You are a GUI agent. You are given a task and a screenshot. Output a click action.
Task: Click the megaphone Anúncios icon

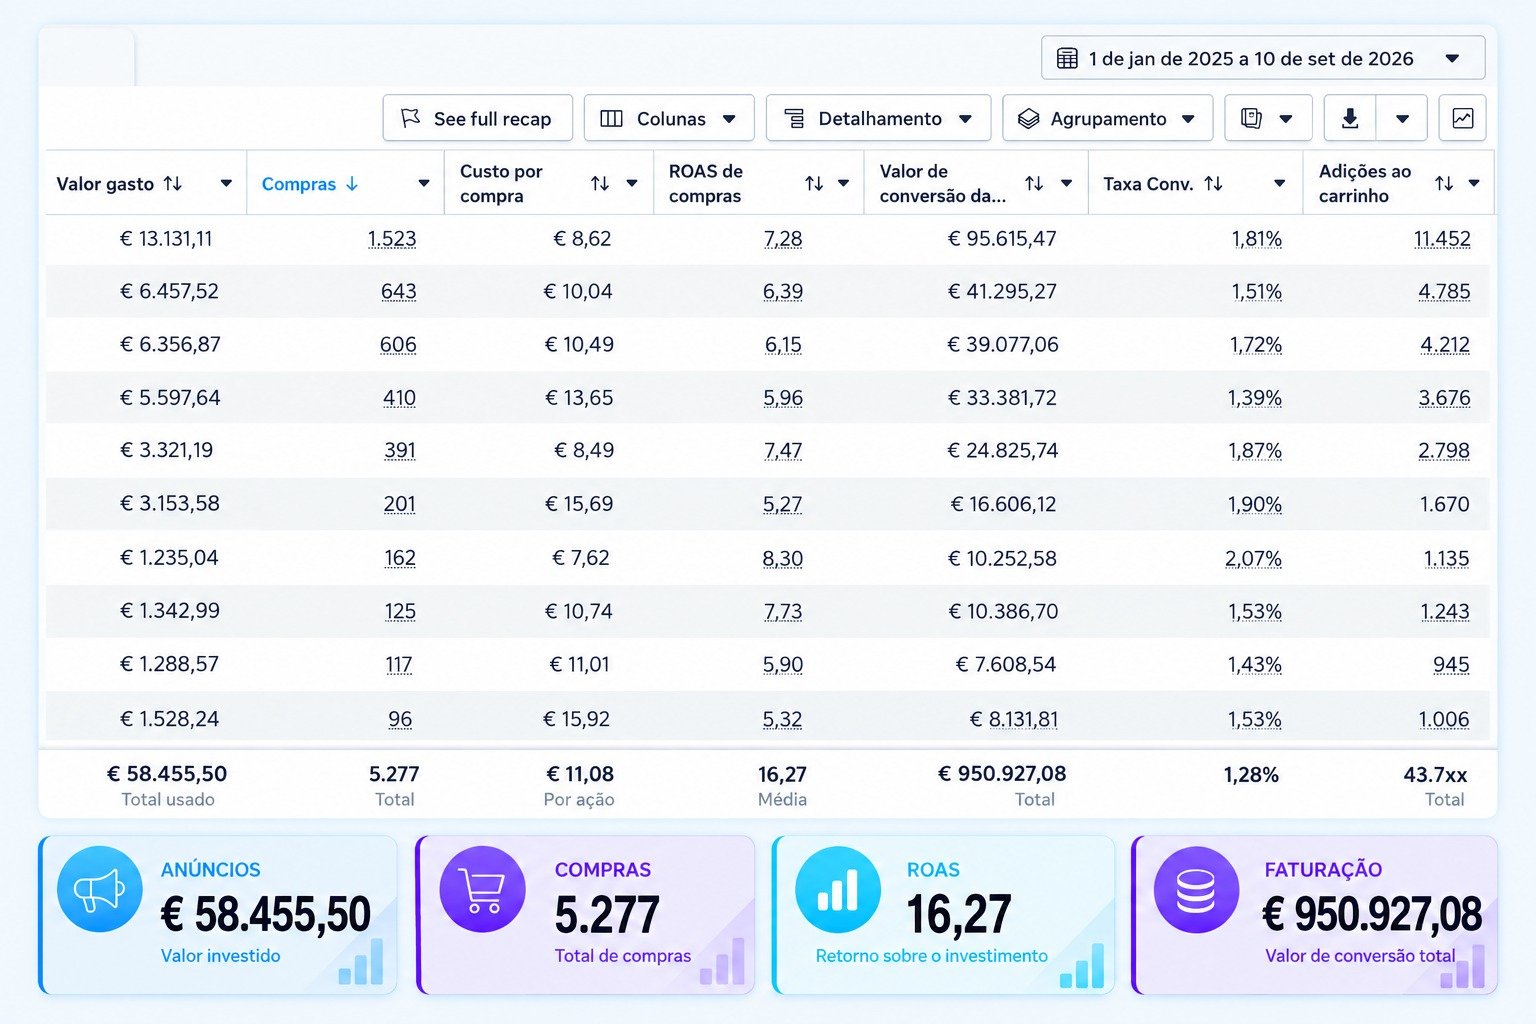(100, 889)
